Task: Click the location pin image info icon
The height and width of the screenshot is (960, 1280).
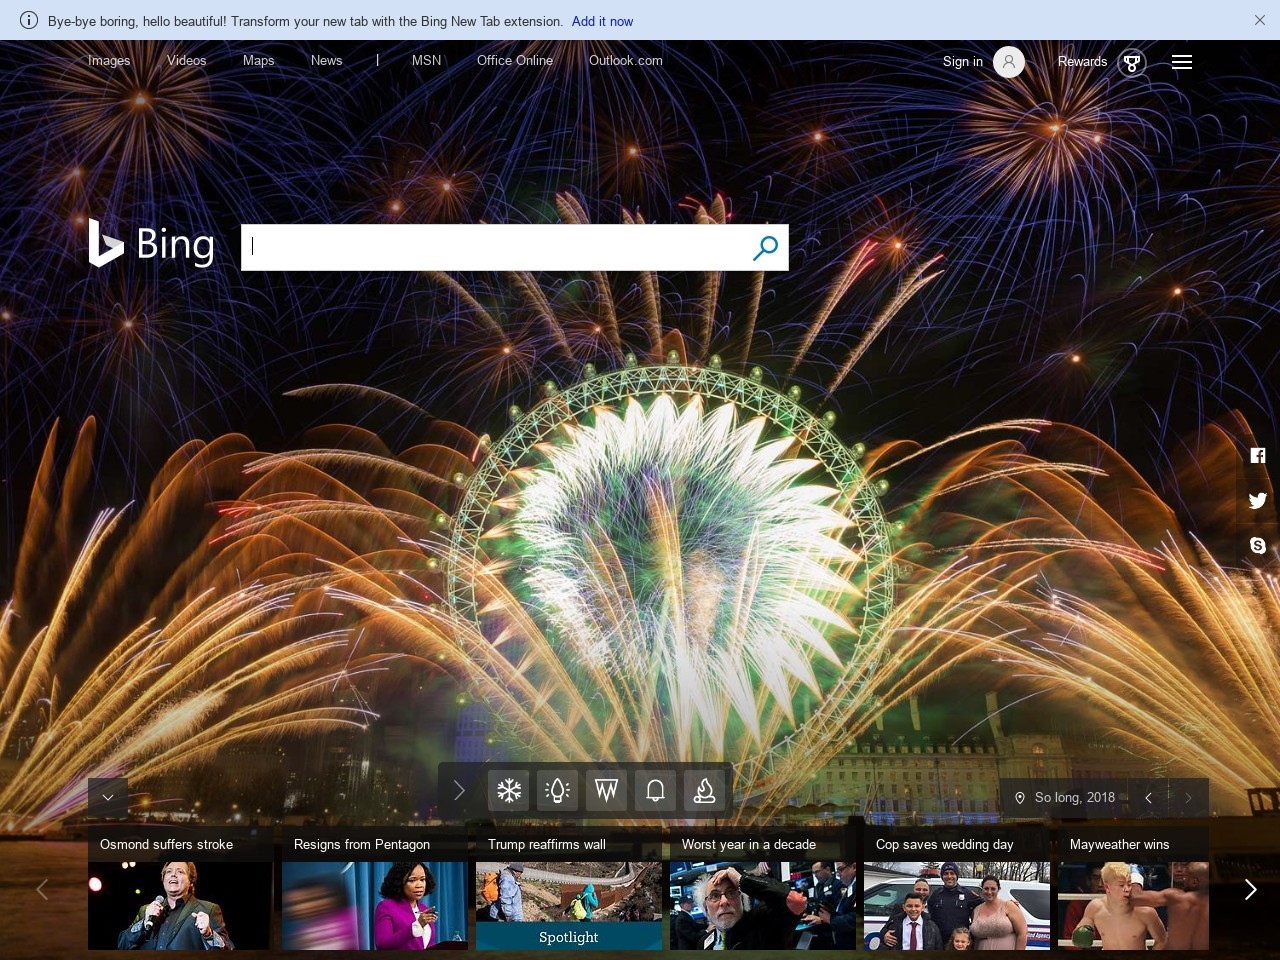Action: click(1020, 798)
